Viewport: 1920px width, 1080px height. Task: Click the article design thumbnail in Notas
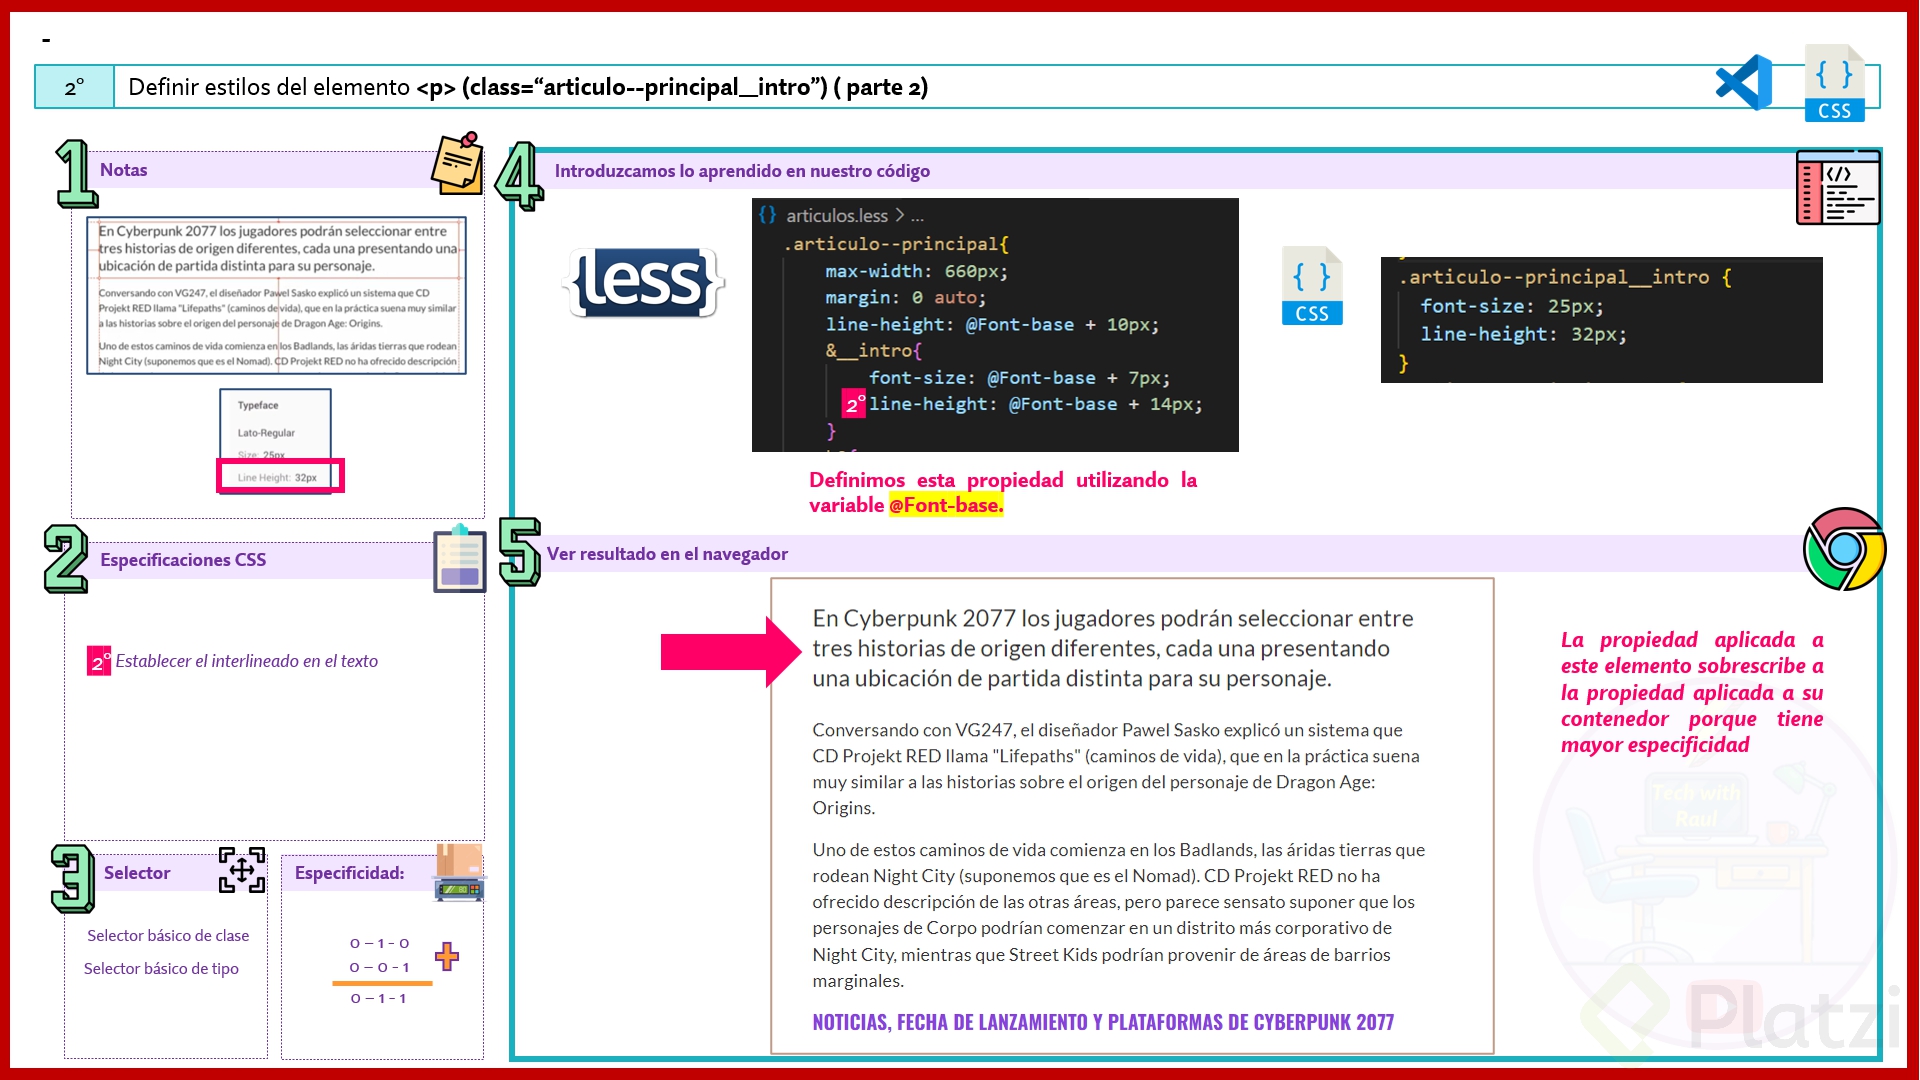(x=276, y=296)
